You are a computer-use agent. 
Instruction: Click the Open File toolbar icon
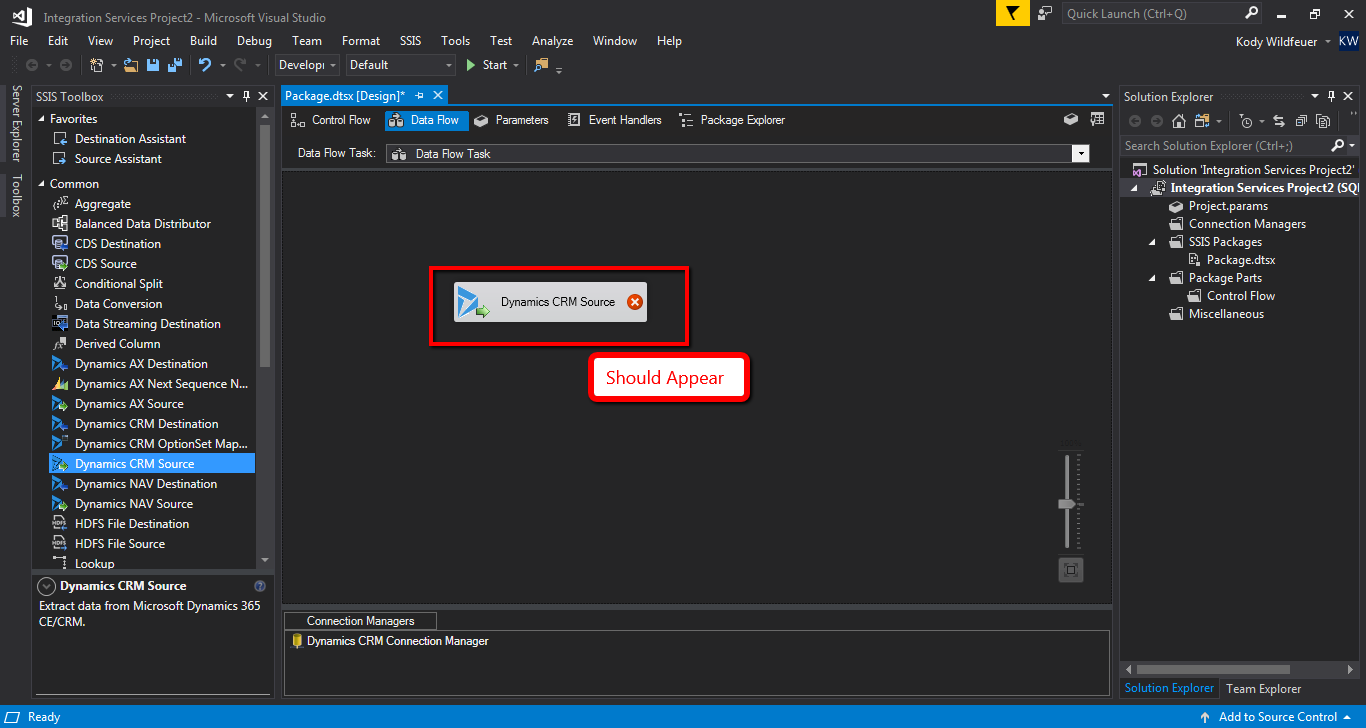click(131, 65)
